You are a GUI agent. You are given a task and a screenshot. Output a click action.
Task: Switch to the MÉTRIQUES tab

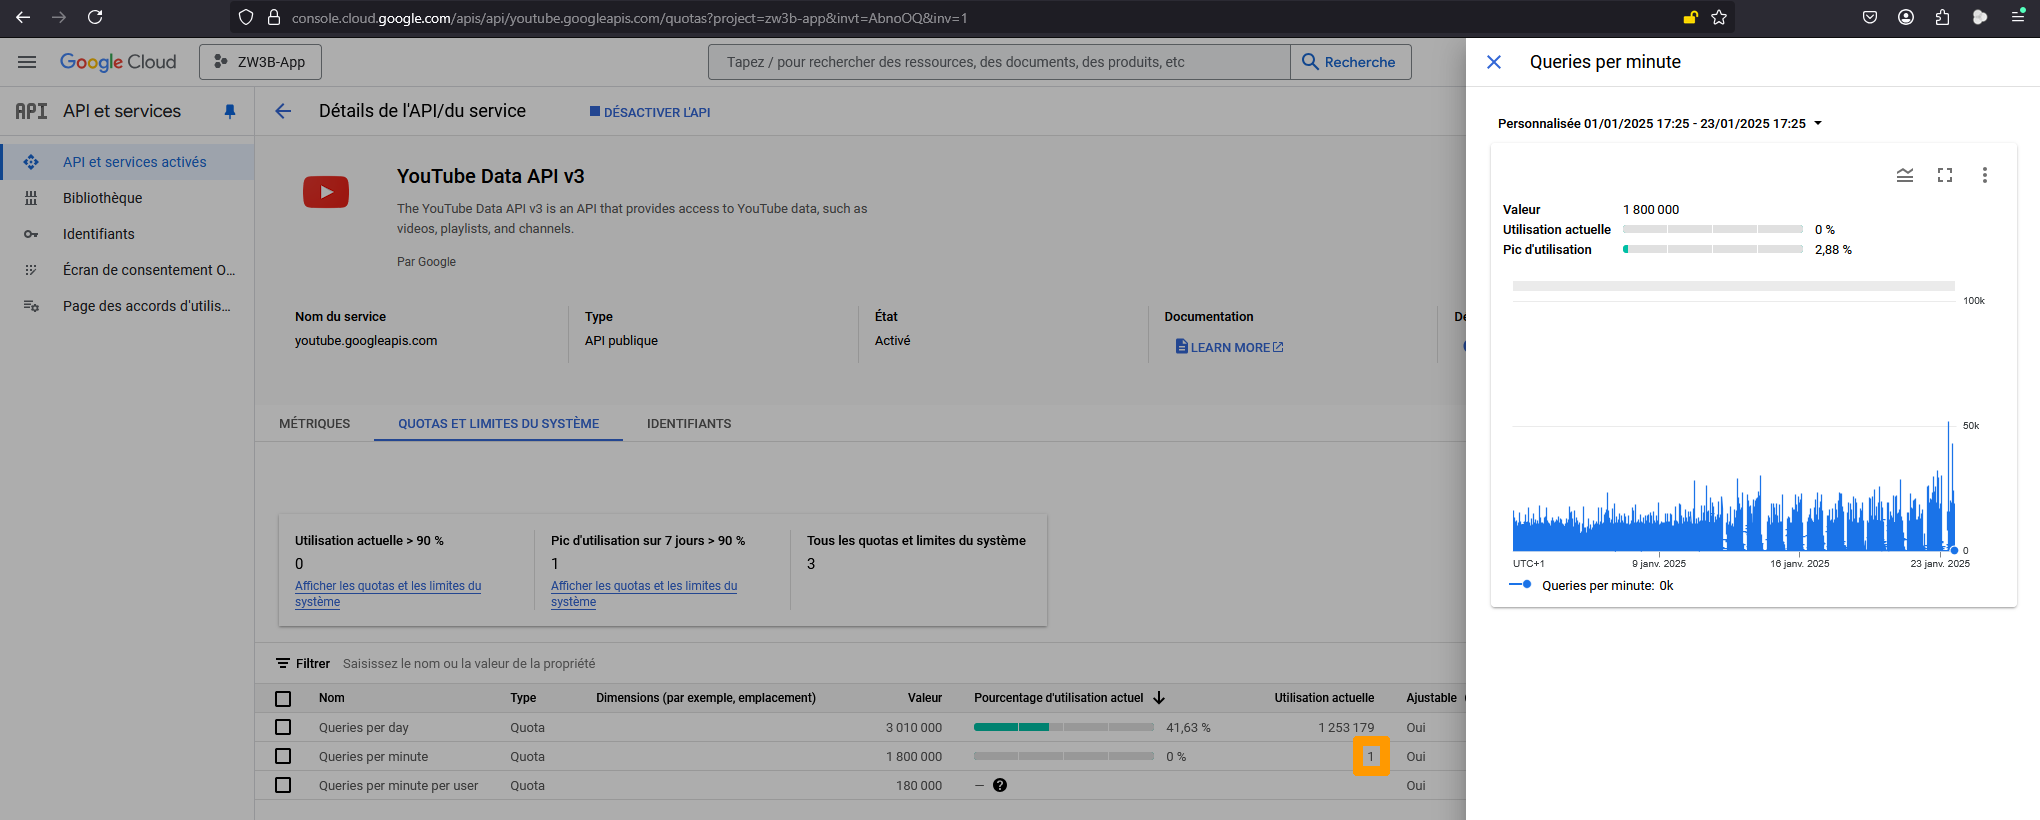pos(314,424)
